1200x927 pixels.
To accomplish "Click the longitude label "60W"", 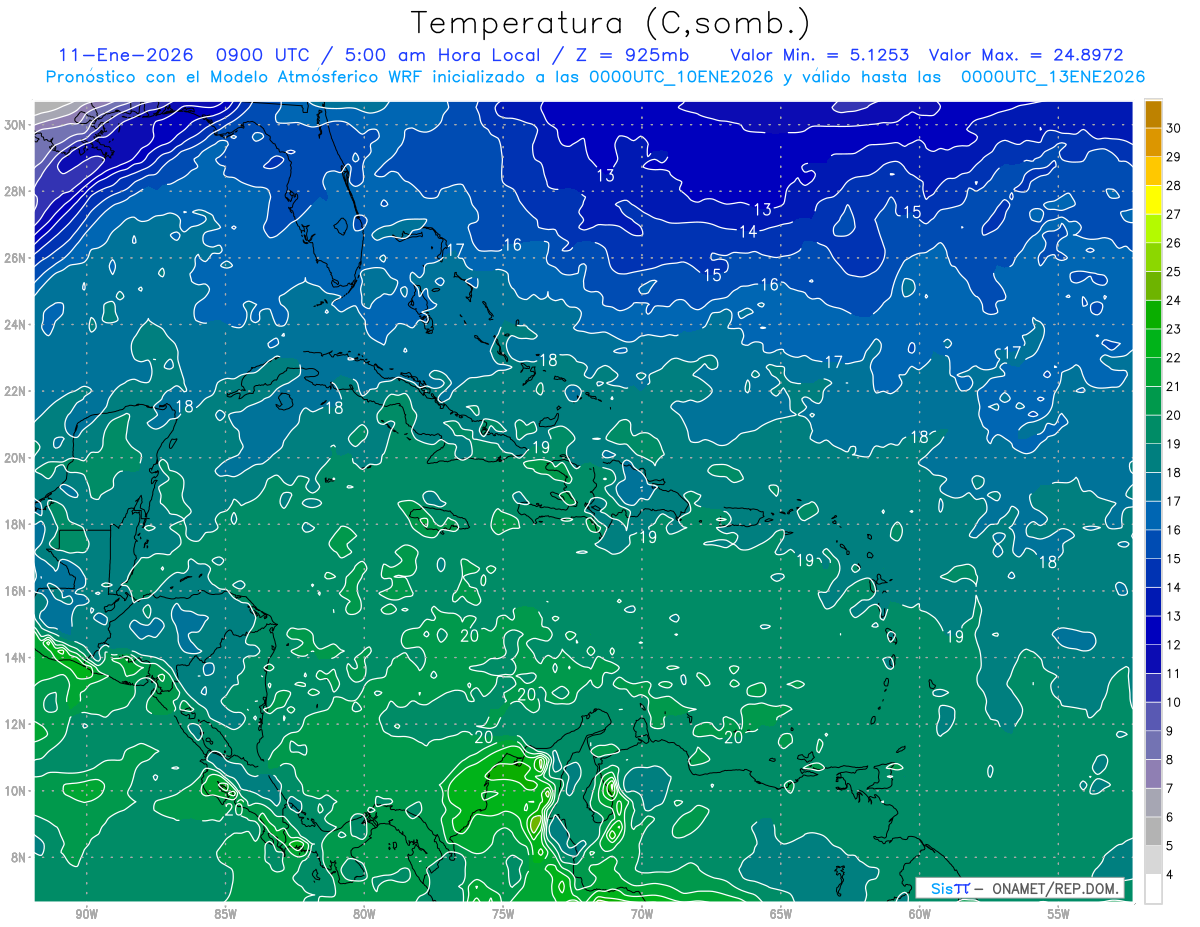I will click(920, 914).
